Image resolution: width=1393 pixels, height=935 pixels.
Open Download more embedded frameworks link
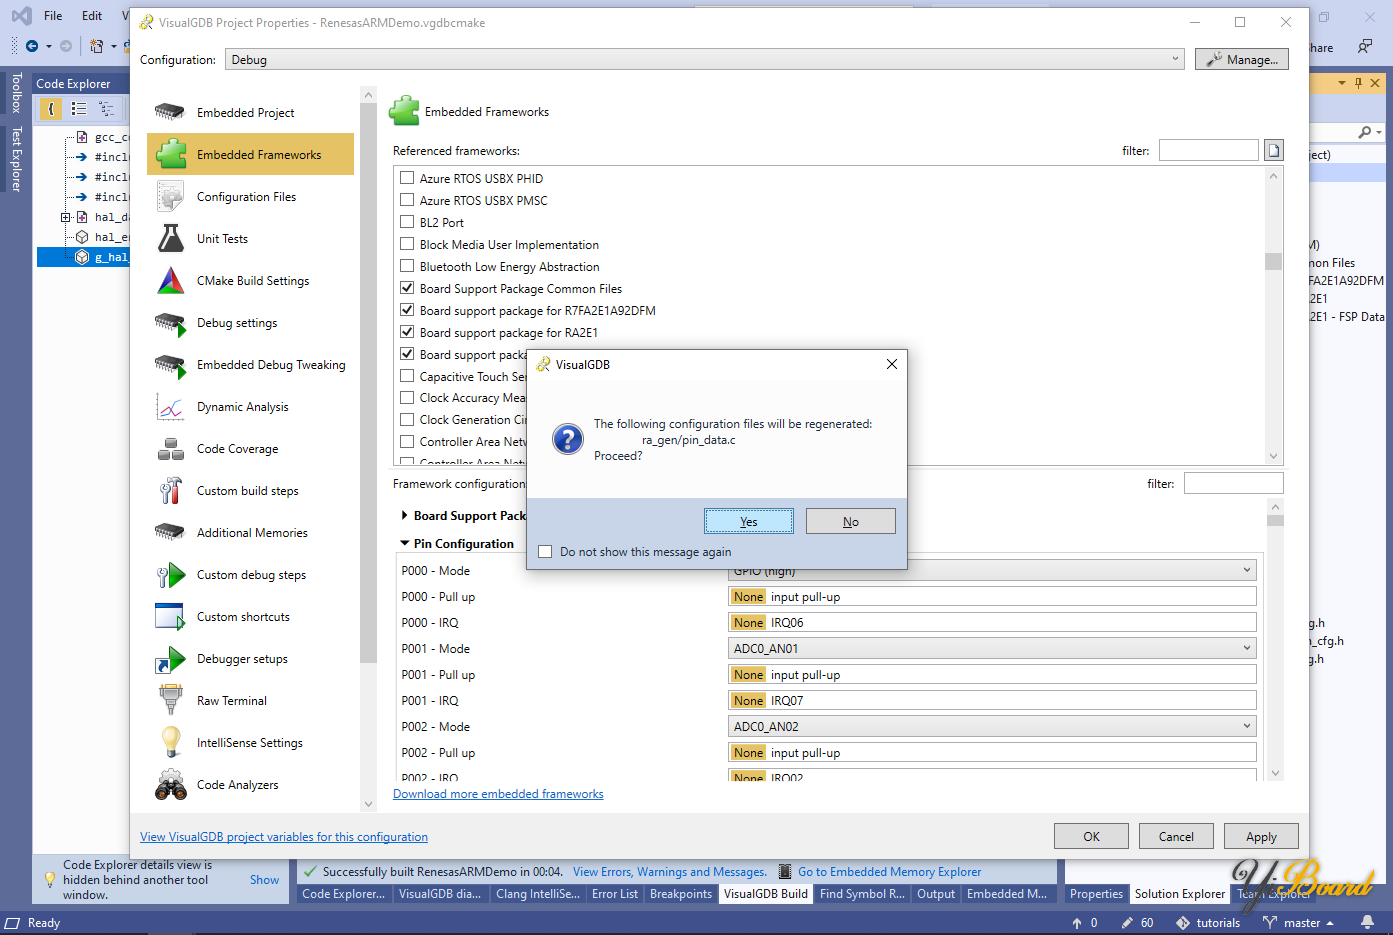[x=498, y=794]
